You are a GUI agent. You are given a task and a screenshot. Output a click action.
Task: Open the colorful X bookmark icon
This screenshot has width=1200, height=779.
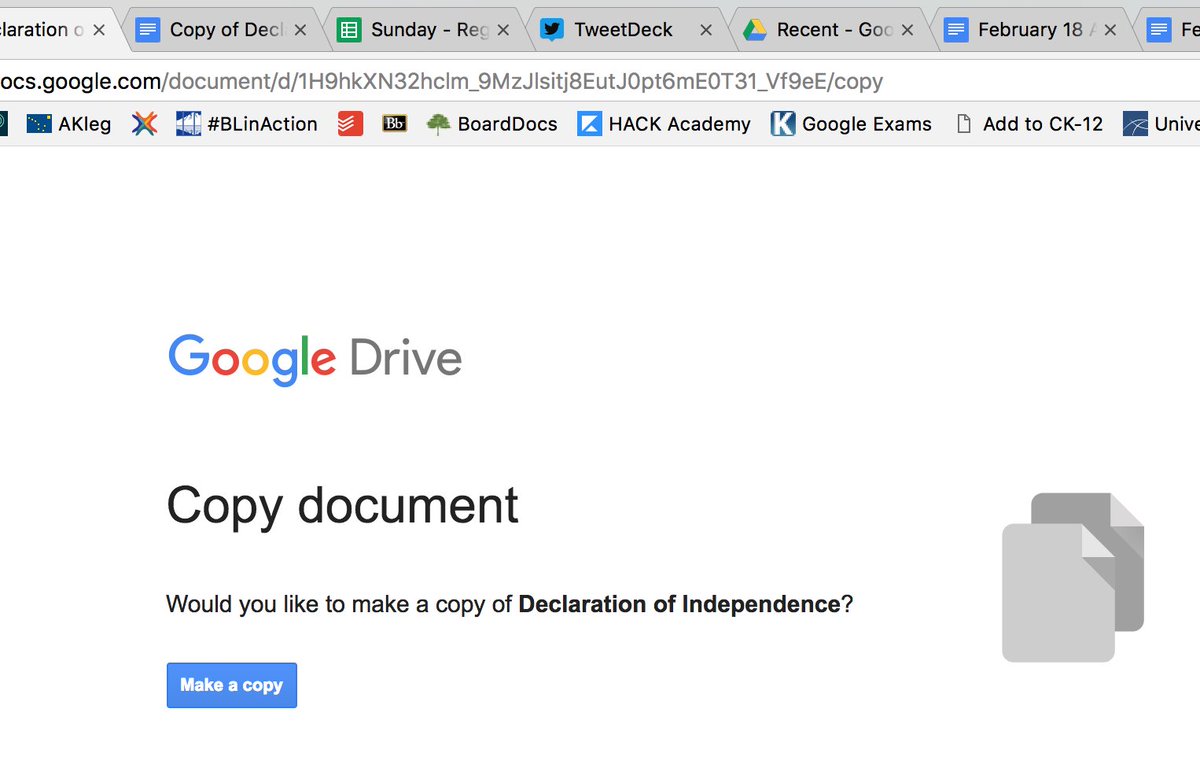coord(145,124)
